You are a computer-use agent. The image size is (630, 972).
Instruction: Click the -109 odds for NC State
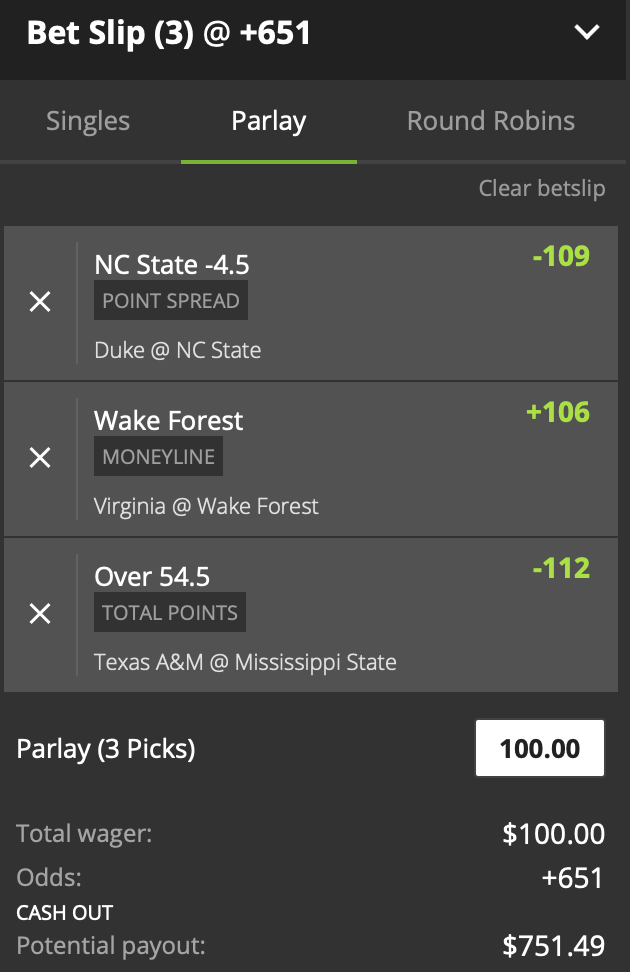561,256
